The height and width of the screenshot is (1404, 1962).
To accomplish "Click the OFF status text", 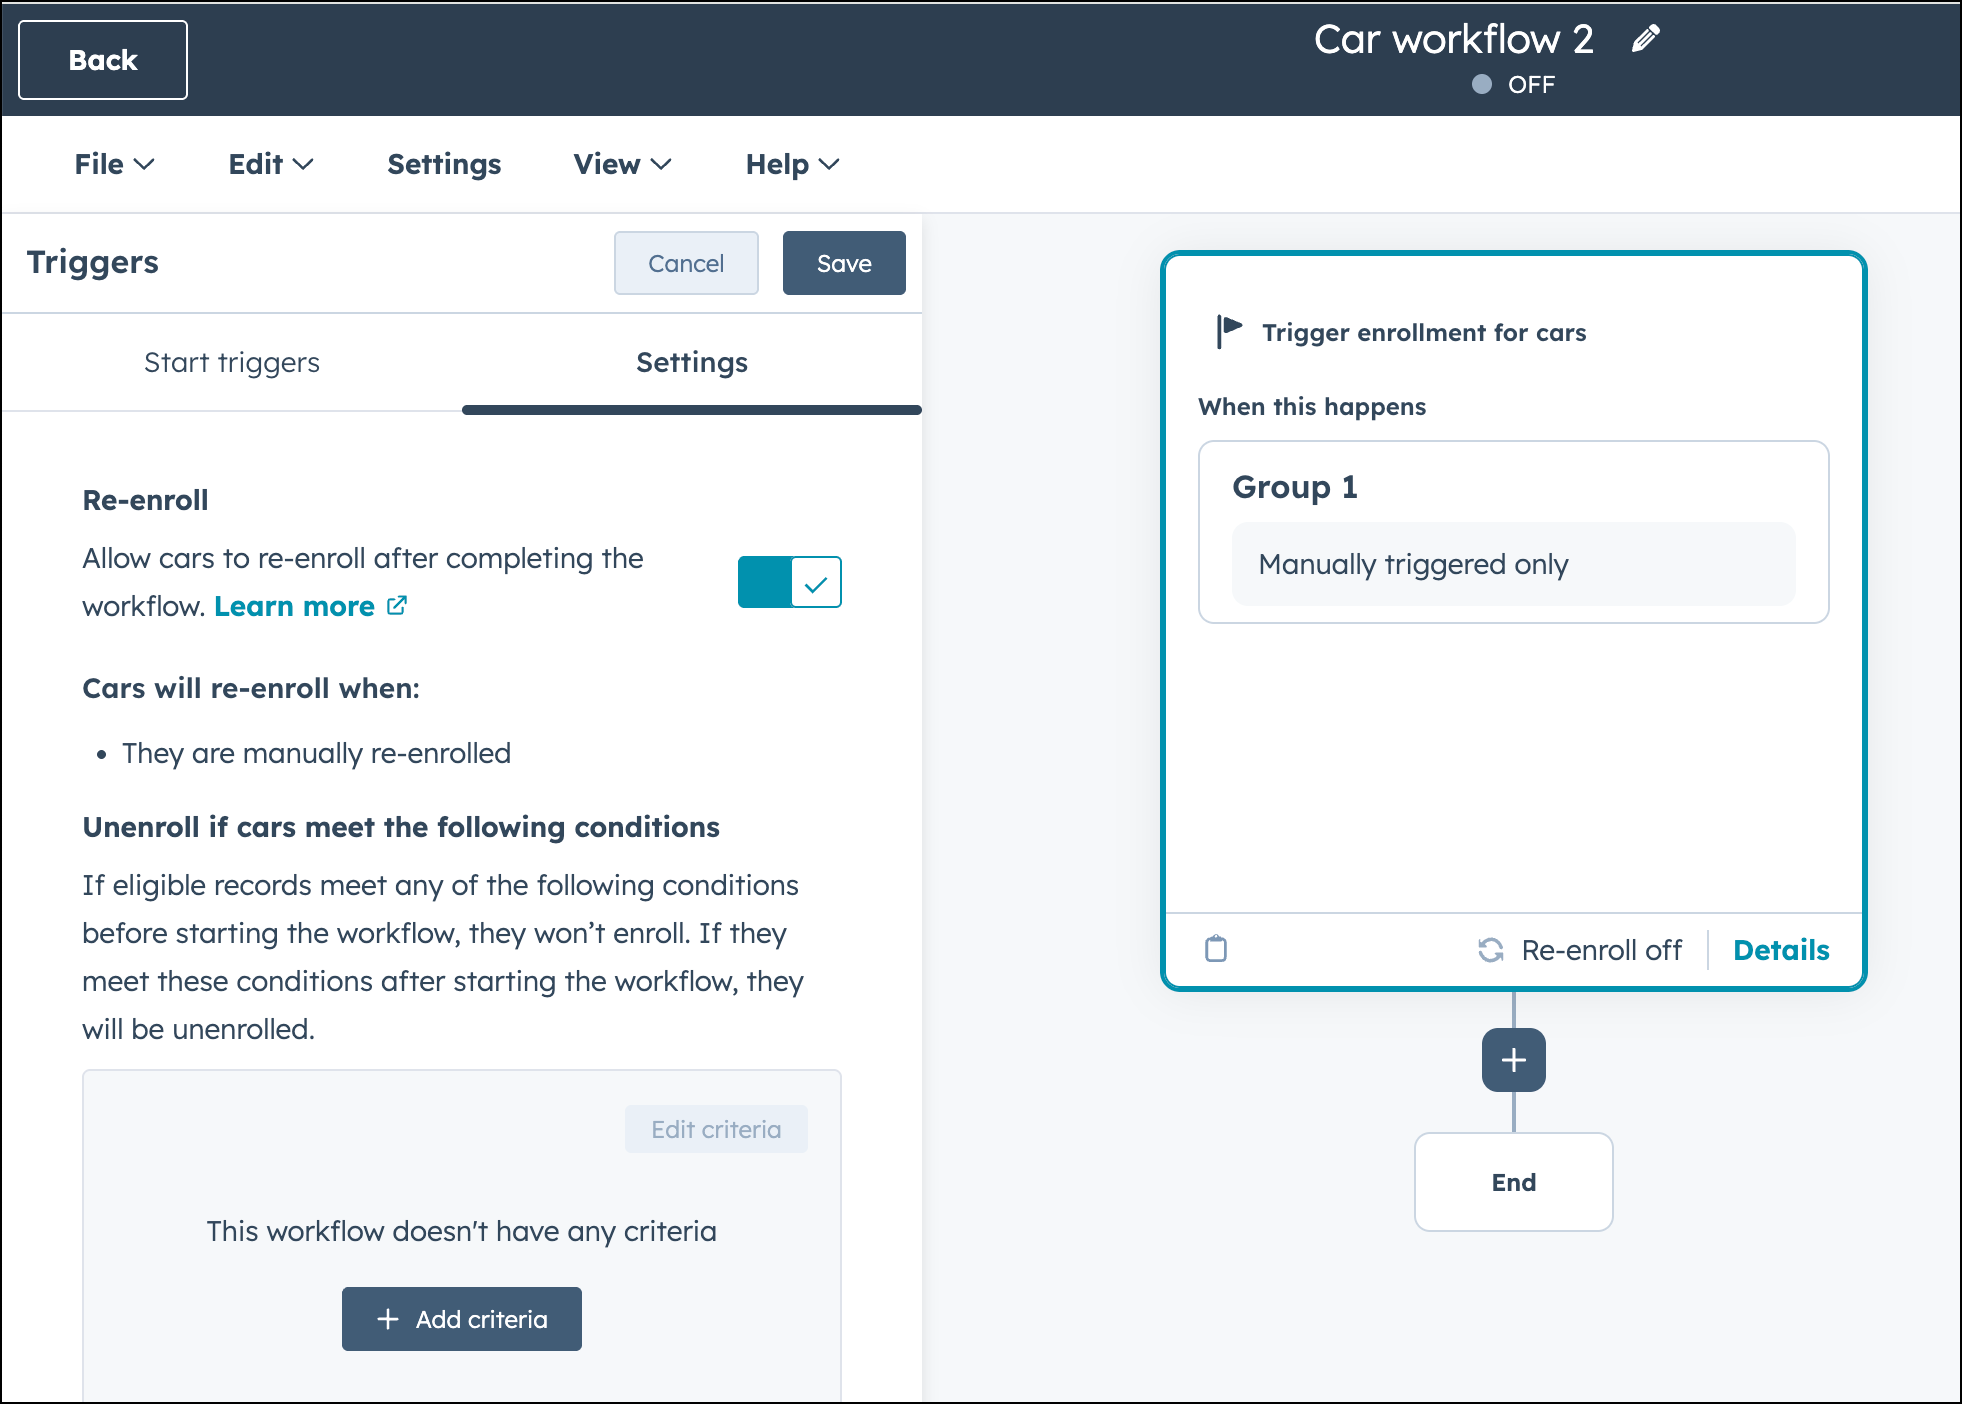I will [1531, 85].
